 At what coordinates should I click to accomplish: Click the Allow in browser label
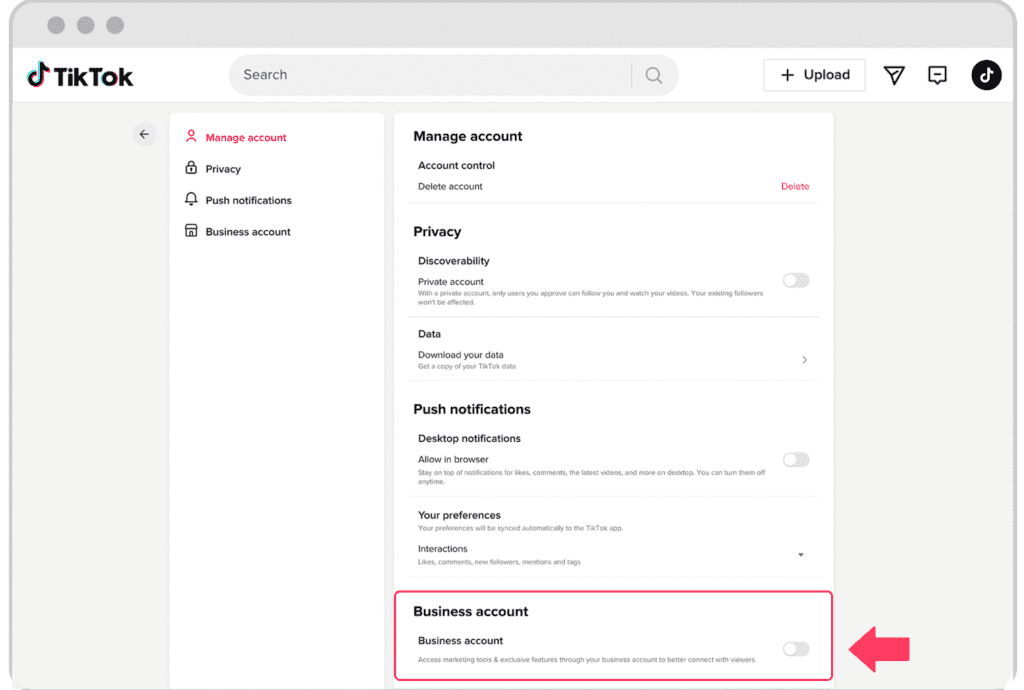point(453,460)
